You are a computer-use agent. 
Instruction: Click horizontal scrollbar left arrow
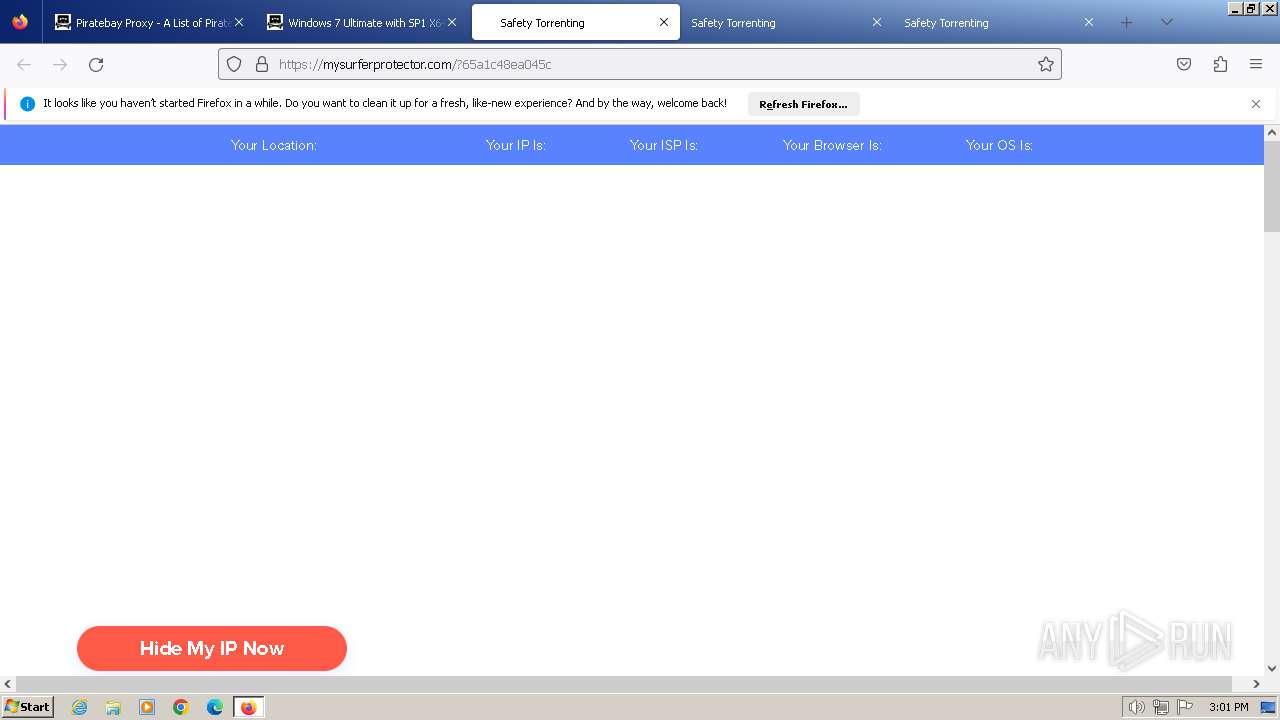coord(8,684)
